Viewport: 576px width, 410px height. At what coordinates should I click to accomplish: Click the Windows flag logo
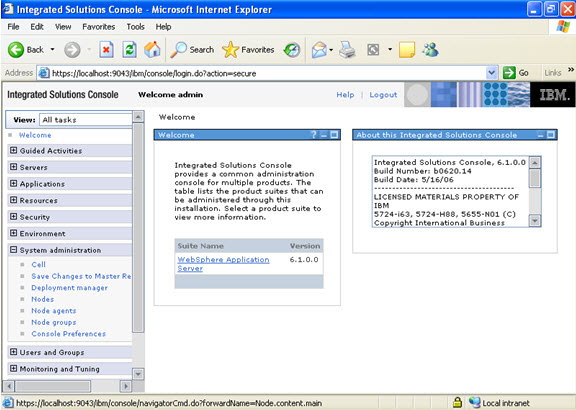pyautogui.click(x=562, y=26)
